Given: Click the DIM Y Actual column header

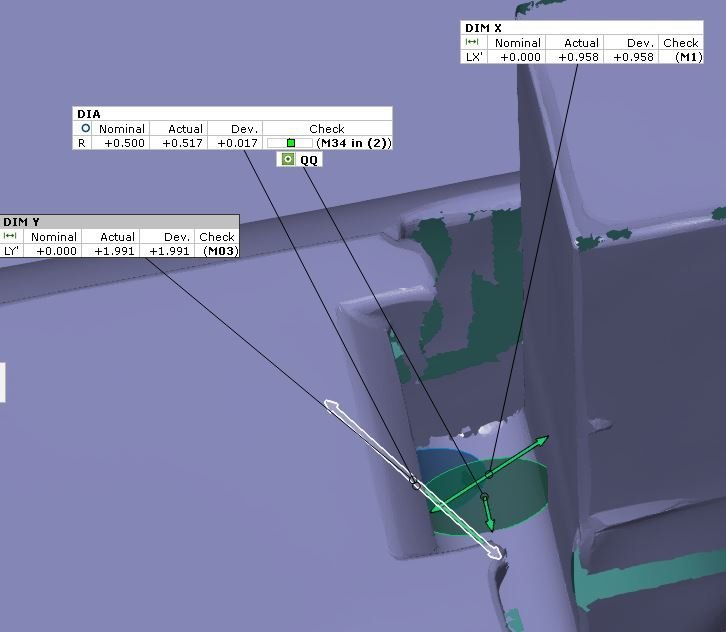Looking at the screenshot, I should (x=117, y=237).
